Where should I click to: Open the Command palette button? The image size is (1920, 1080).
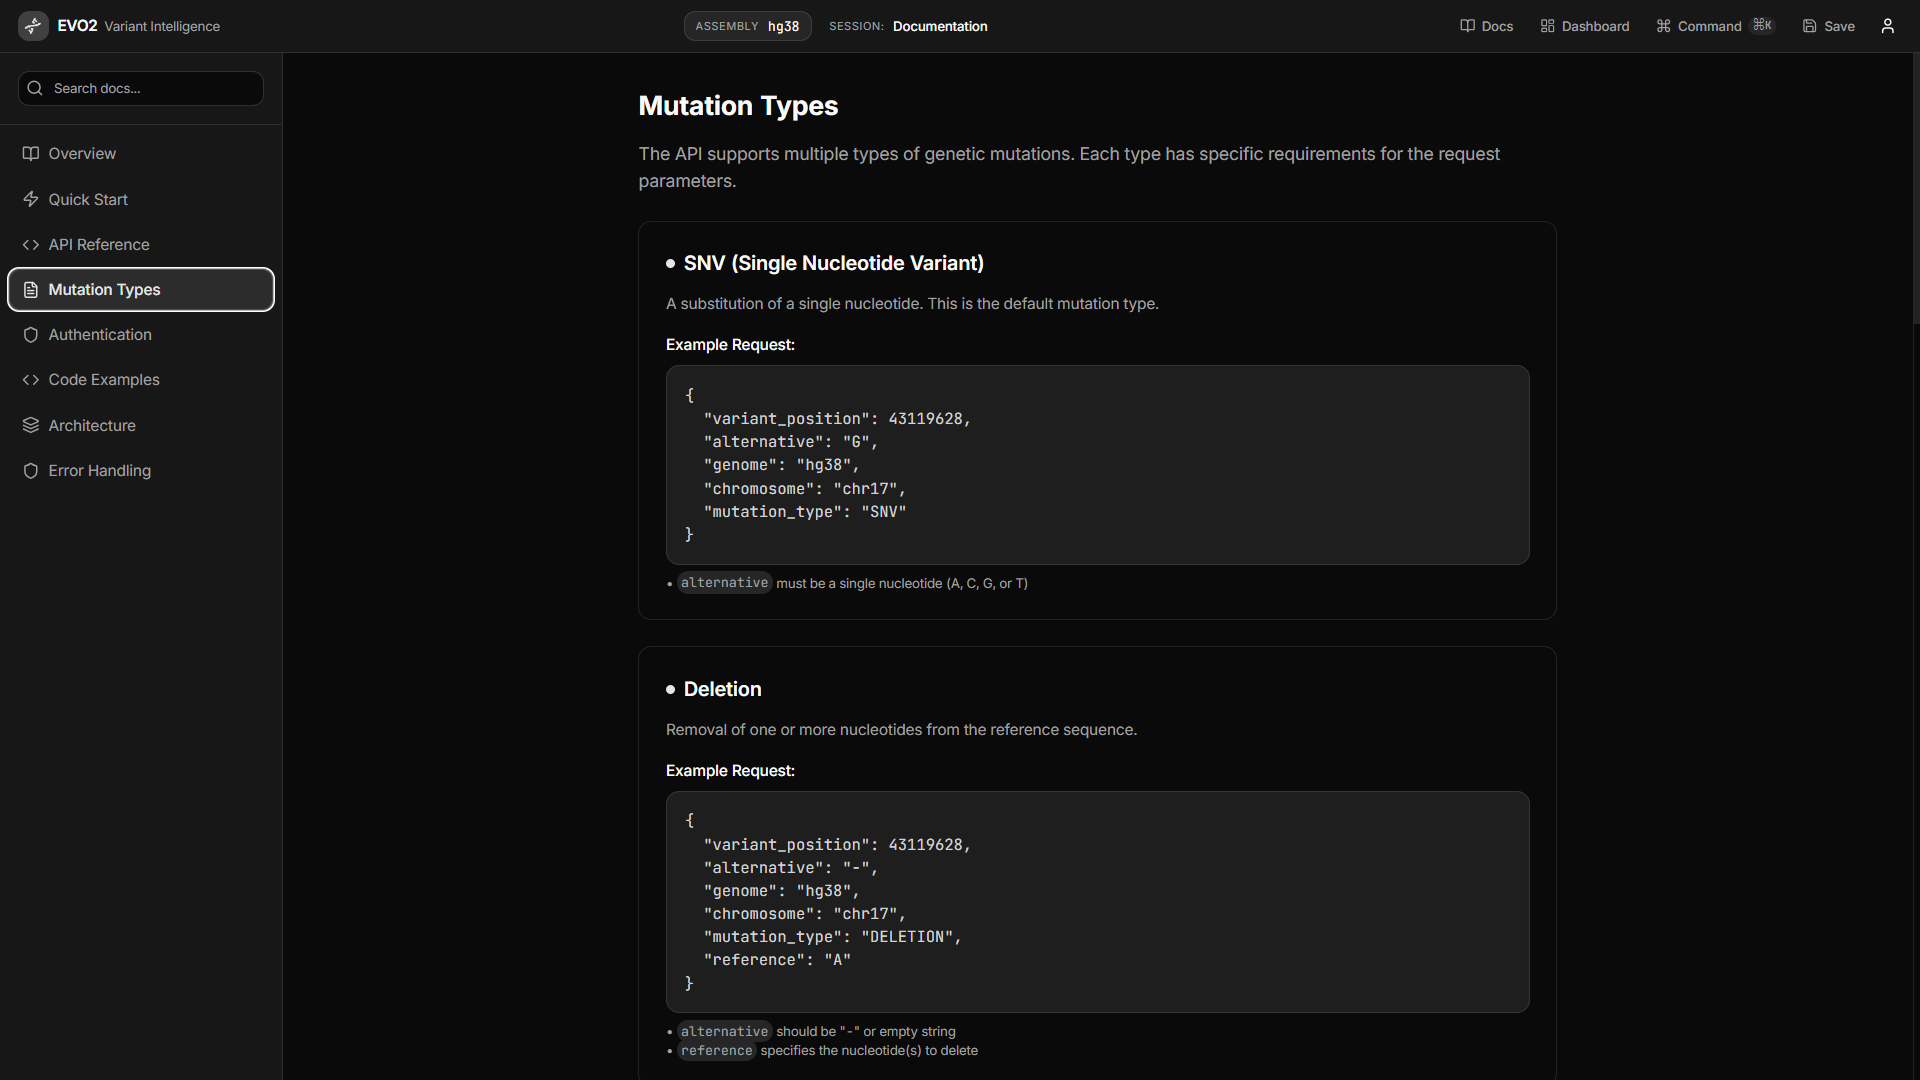coord(1716,26)
